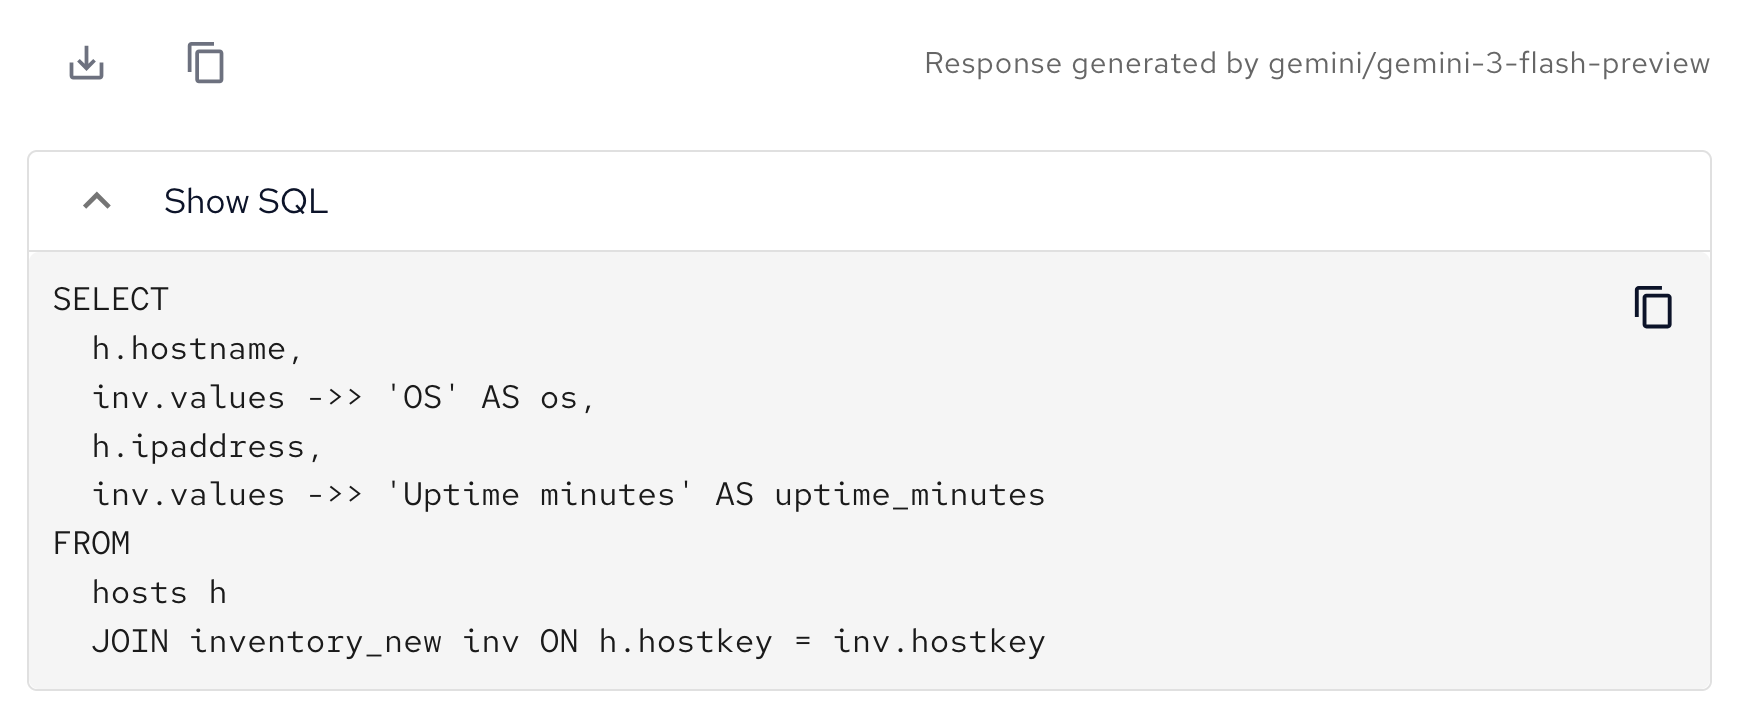The image size is (1744, 718).
Task: Click the SELECT keyword in the query
Action: pyautogui.click(x=111, y=300)
